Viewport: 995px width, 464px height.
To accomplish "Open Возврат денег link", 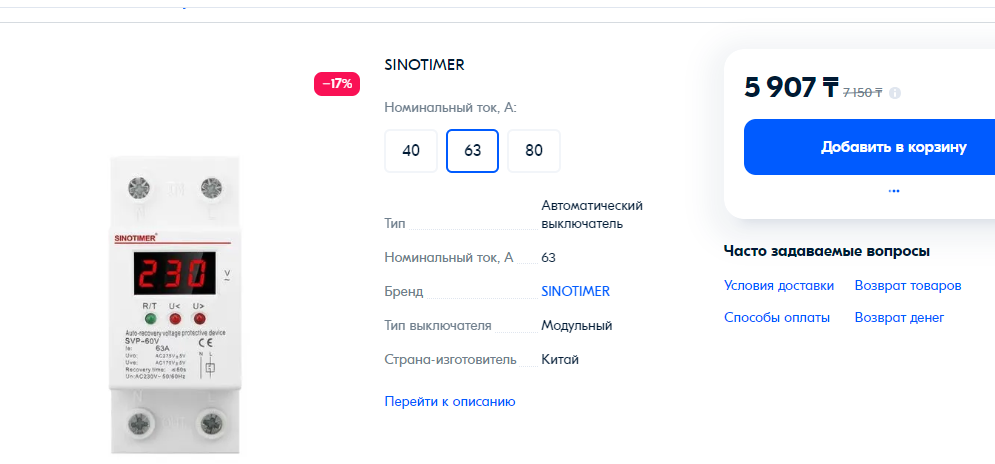I will click(899, 317).
